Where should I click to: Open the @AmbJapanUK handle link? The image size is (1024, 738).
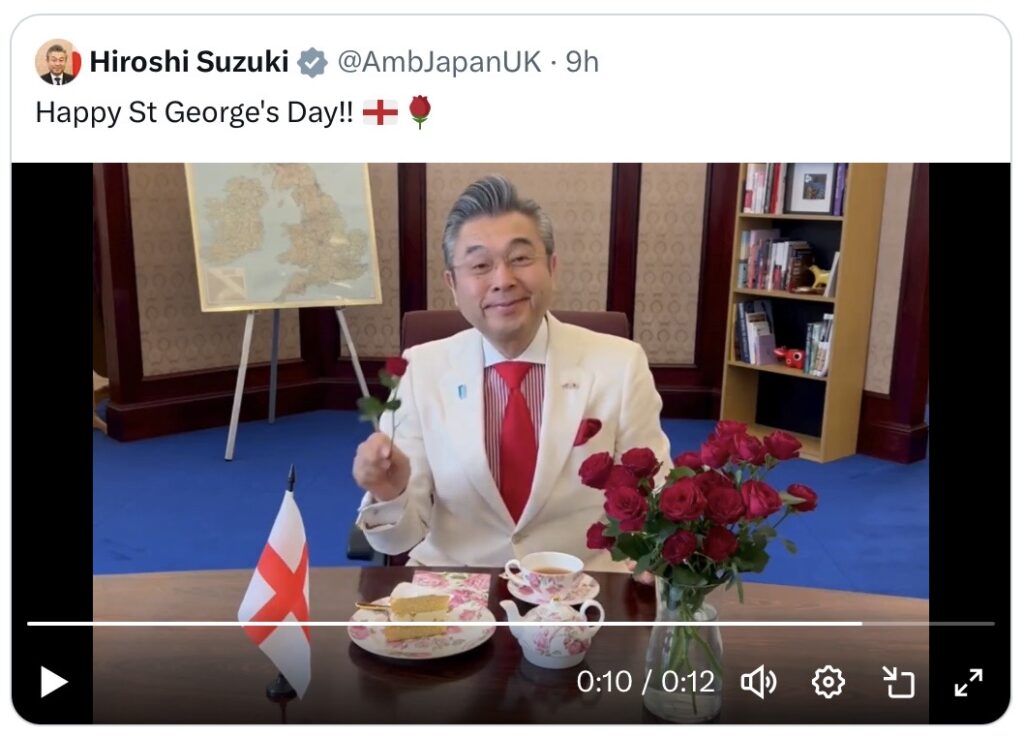439,62
